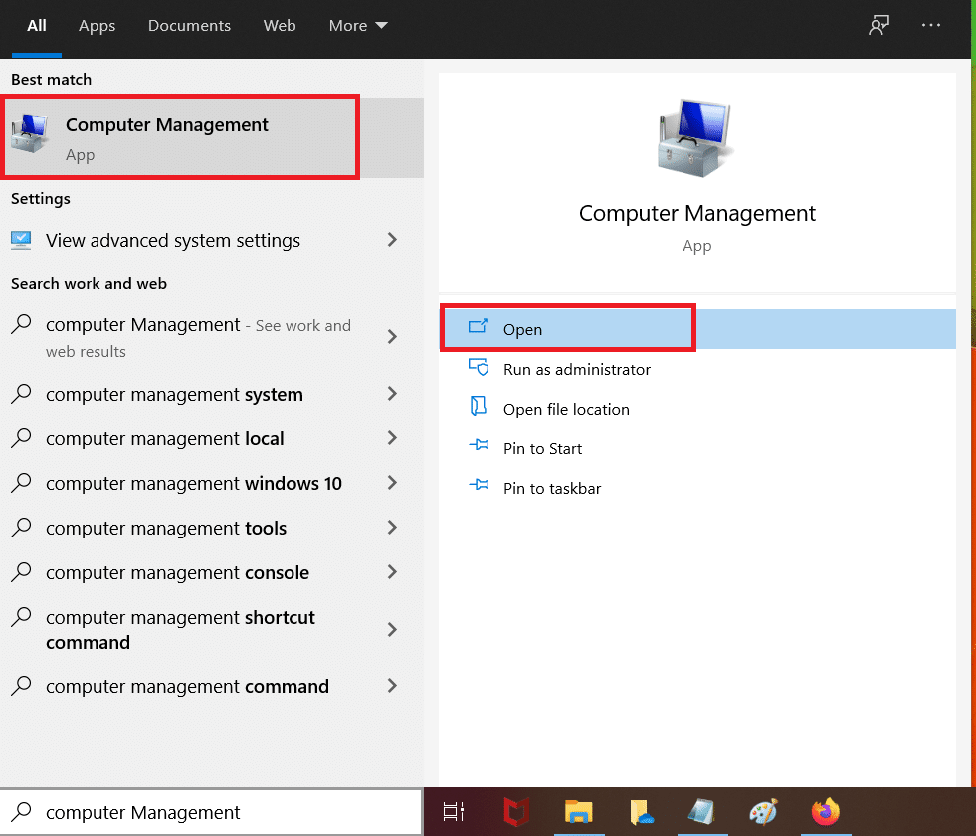
Task: Expand the More dropdown menu
Action: (x=357, y=25)
